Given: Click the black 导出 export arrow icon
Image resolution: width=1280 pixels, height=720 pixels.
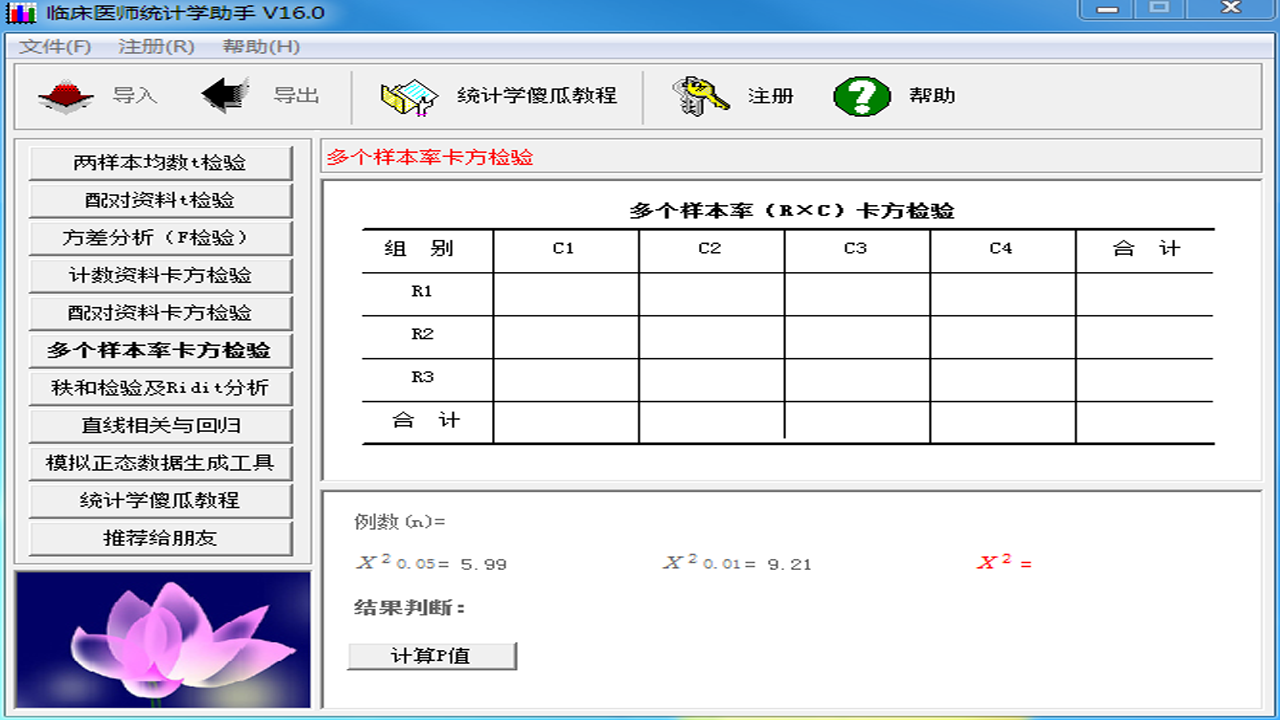Looking at the screenshot, I should [225, 93].
